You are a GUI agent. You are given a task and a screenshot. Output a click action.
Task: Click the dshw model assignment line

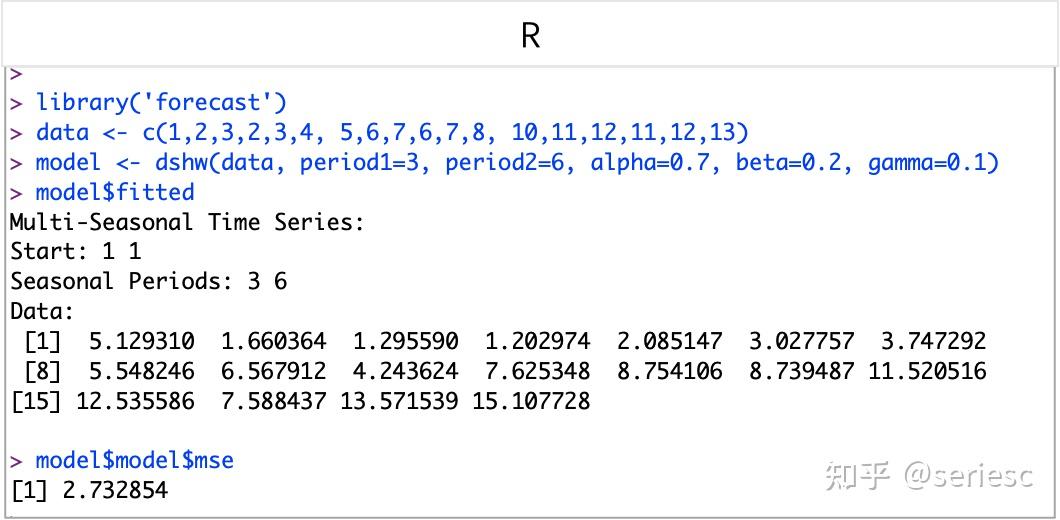click(516, 162)
